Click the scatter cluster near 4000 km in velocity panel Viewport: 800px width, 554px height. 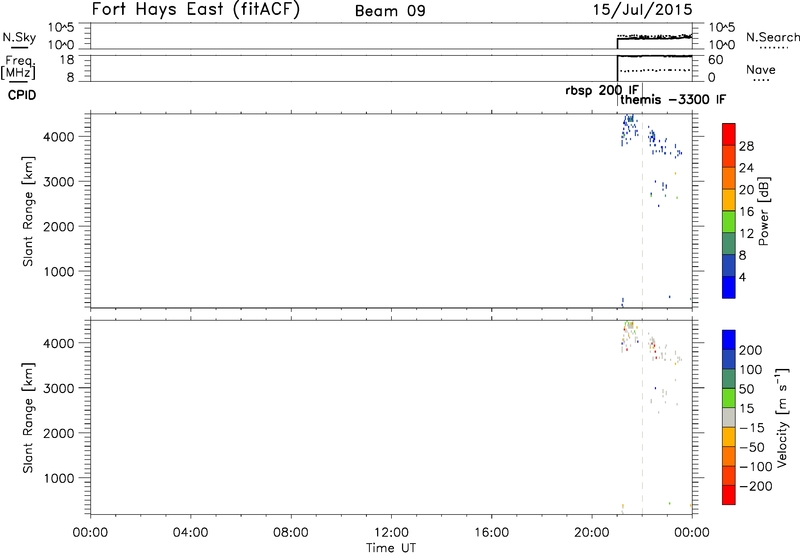pos(629,336)
